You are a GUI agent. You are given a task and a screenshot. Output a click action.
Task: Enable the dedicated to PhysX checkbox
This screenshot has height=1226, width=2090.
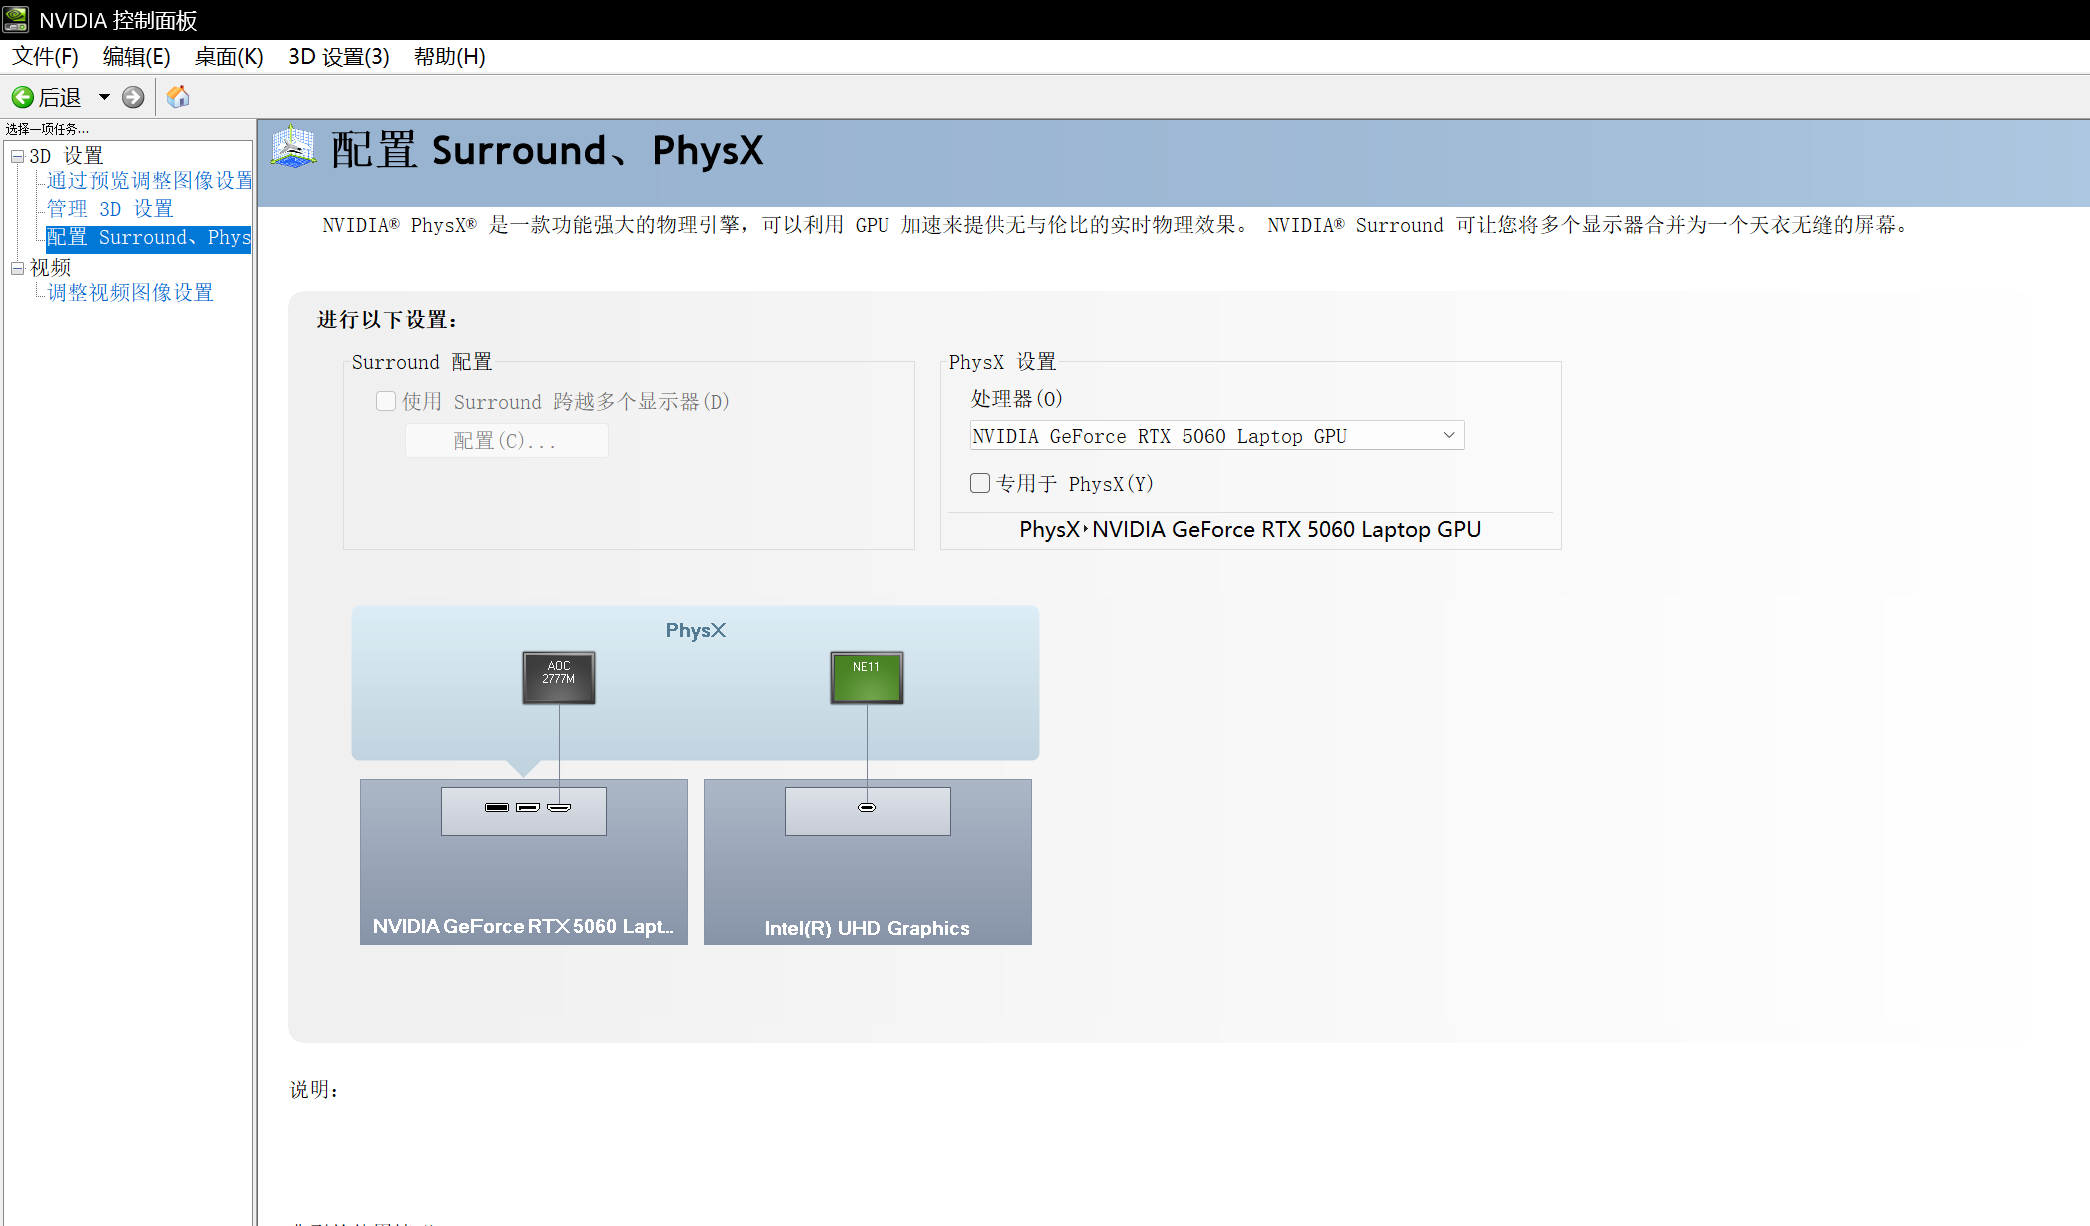click(980, 483)
